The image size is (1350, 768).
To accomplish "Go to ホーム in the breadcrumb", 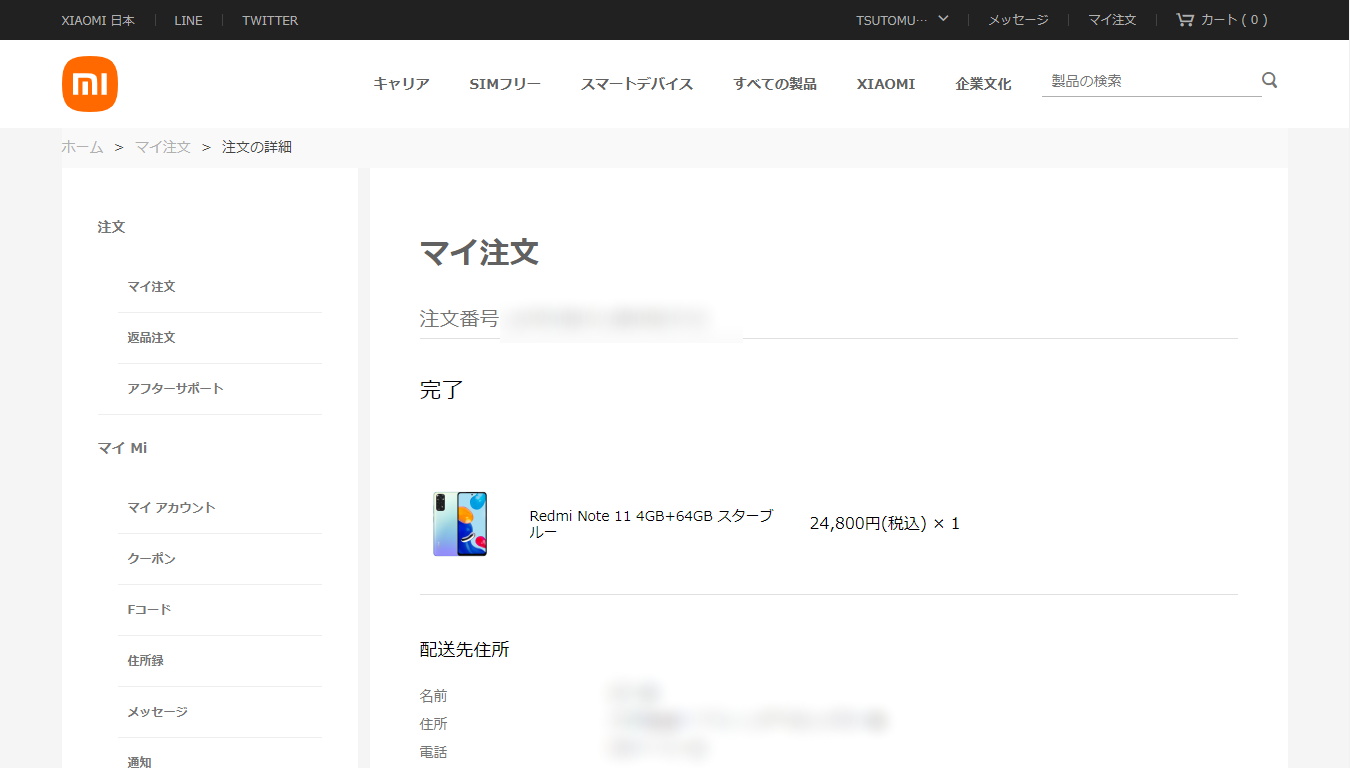I will click(x=82, y=147).
